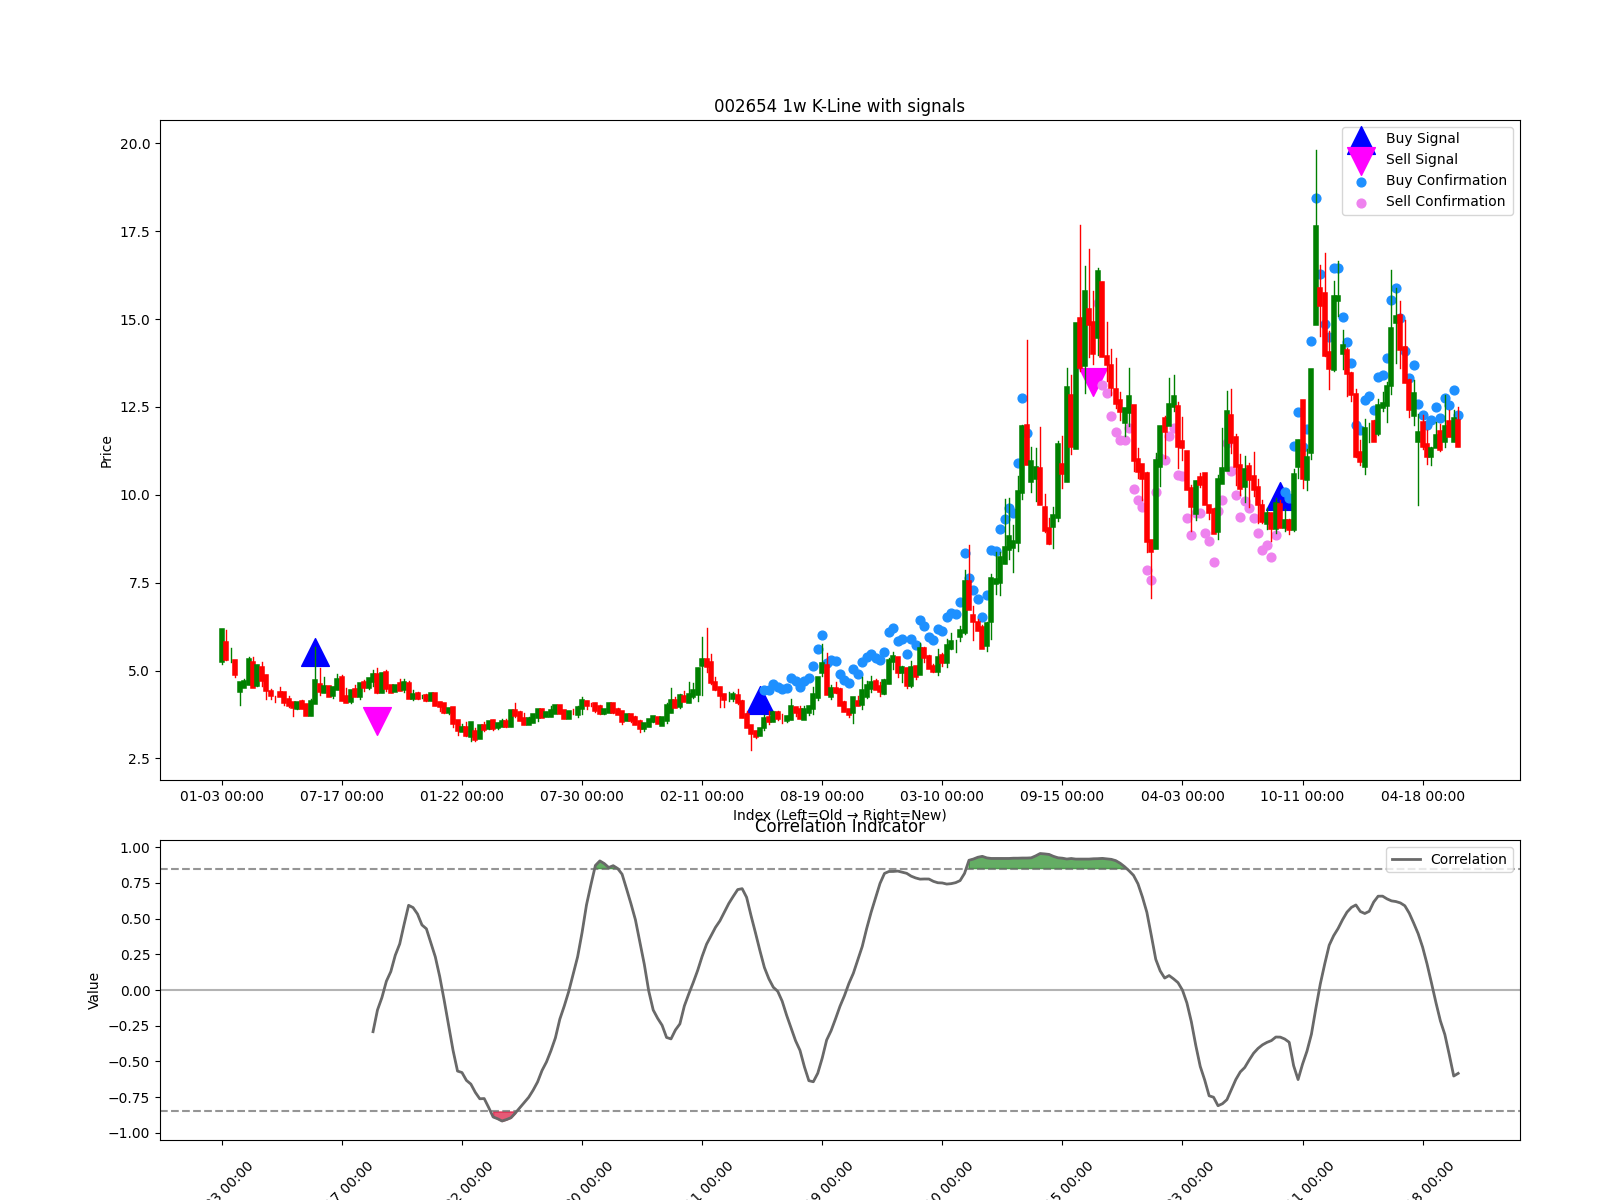Click the '04-18 00:00' date tick on price chart

click(1423, 797)
